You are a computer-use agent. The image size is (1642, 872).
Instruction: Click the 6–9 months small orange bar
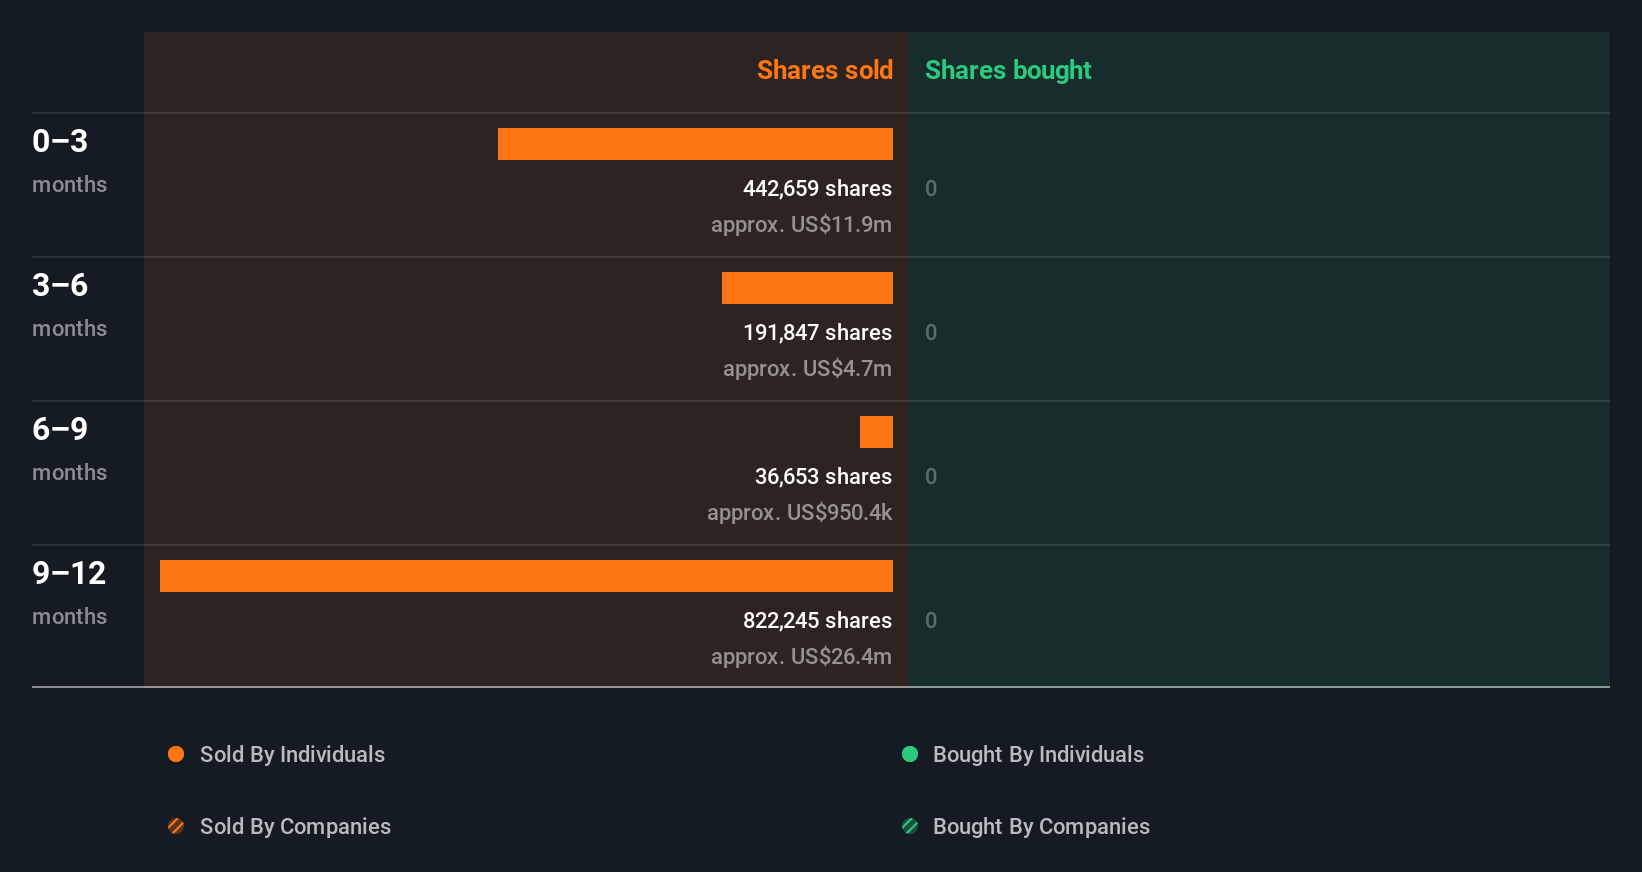876,432
